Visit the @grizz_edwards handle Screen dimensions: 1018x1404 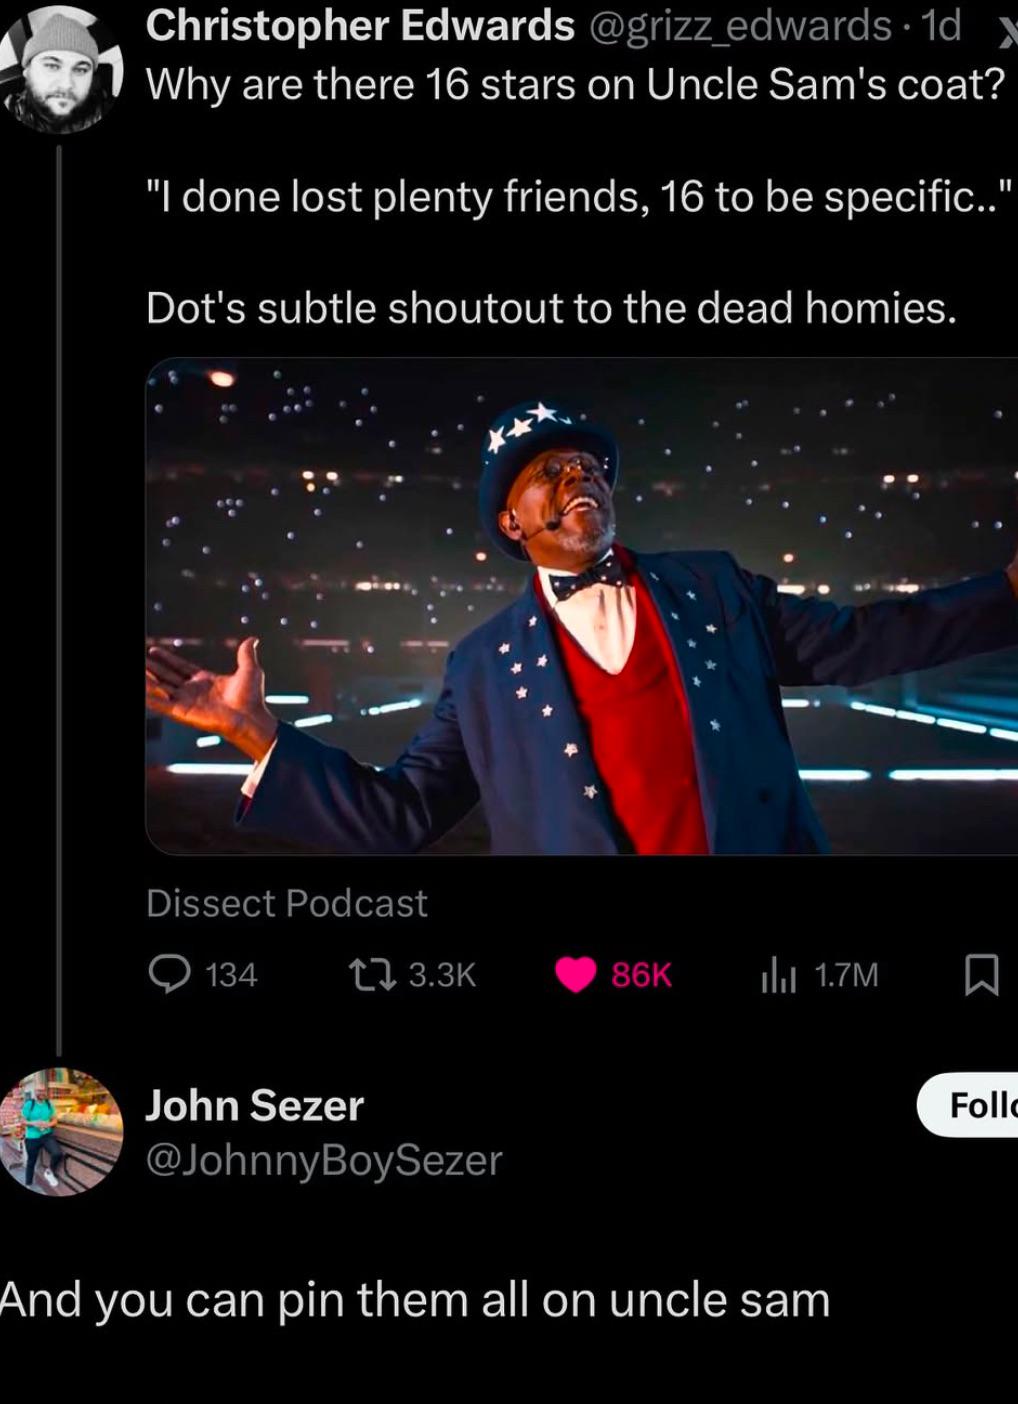739,26
